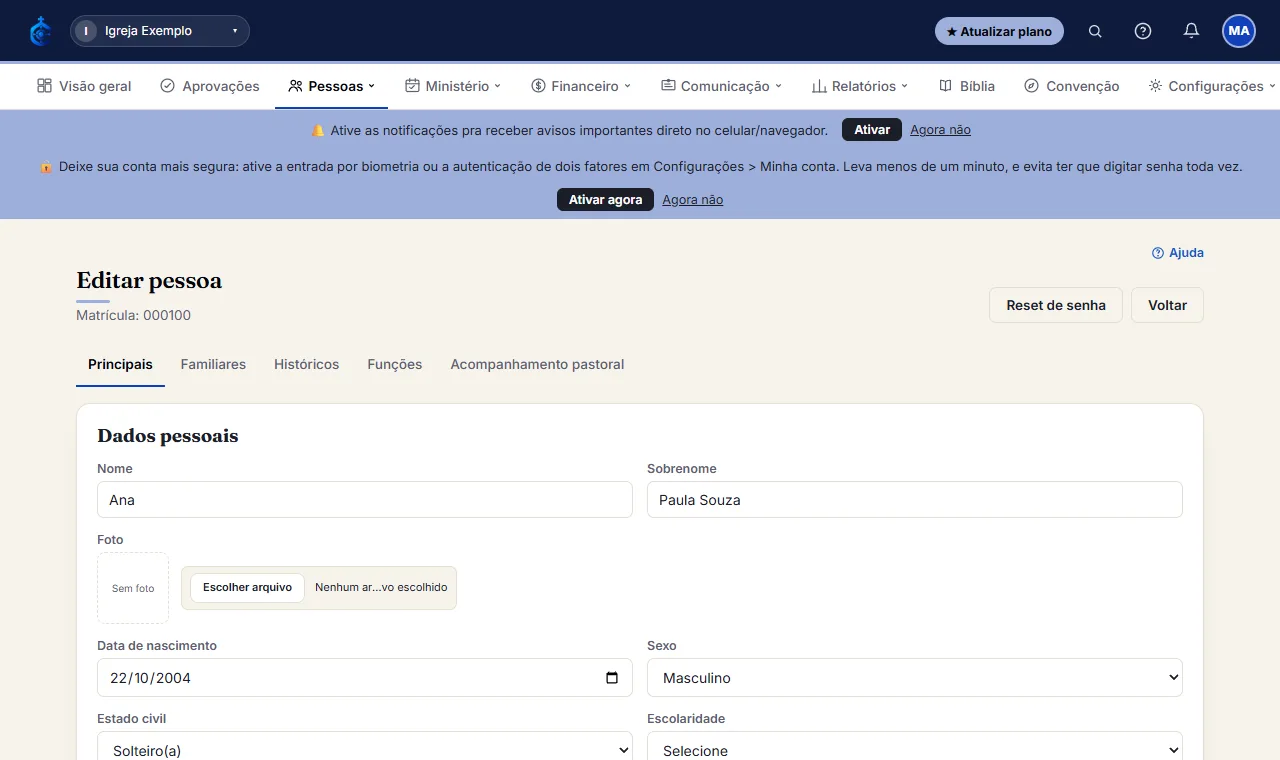Expand the Escolaridade Selecione dropdown
Screen dimensions: 1280x760
coord(915,748)
